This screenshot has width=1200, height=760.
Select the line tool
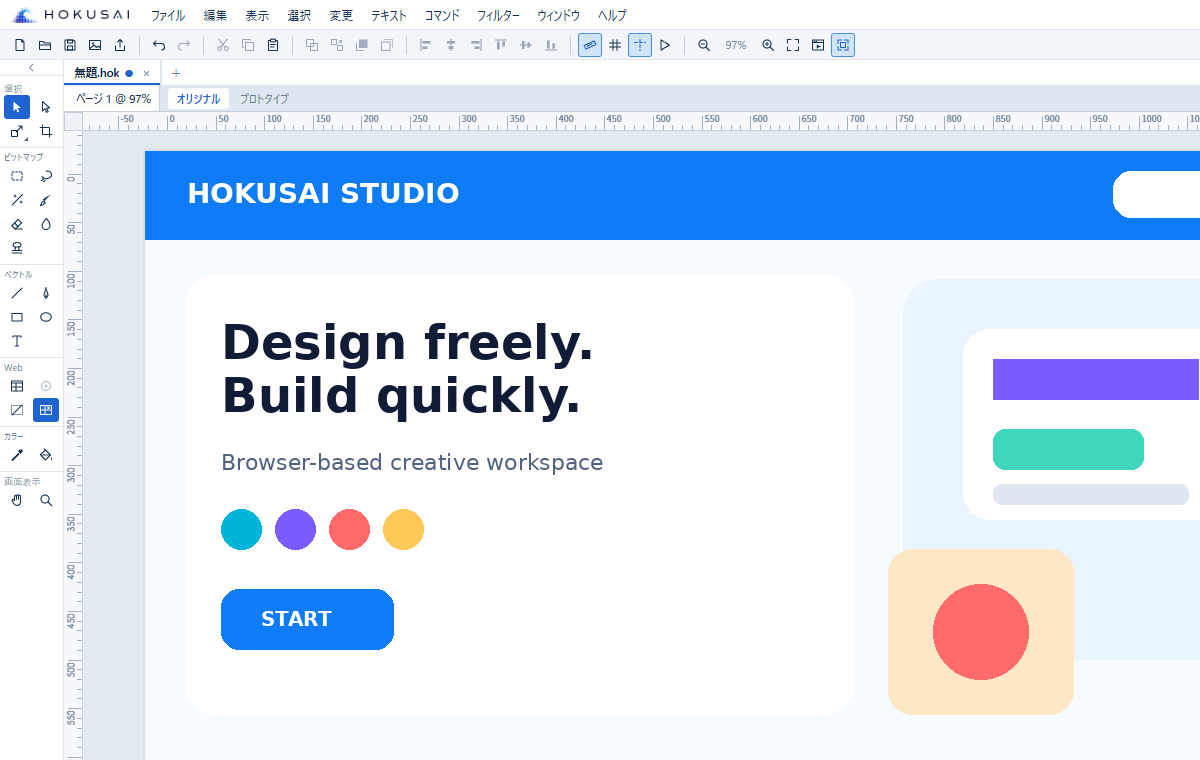click(17, 293)
